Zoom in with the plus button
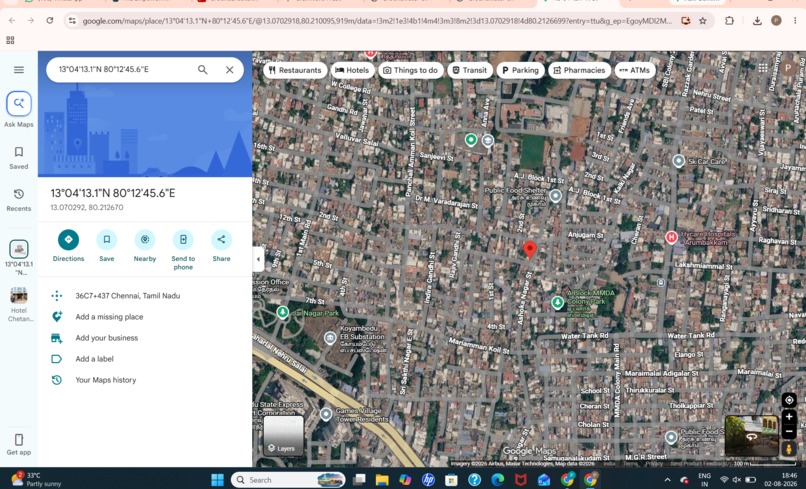 click(789, 417)
